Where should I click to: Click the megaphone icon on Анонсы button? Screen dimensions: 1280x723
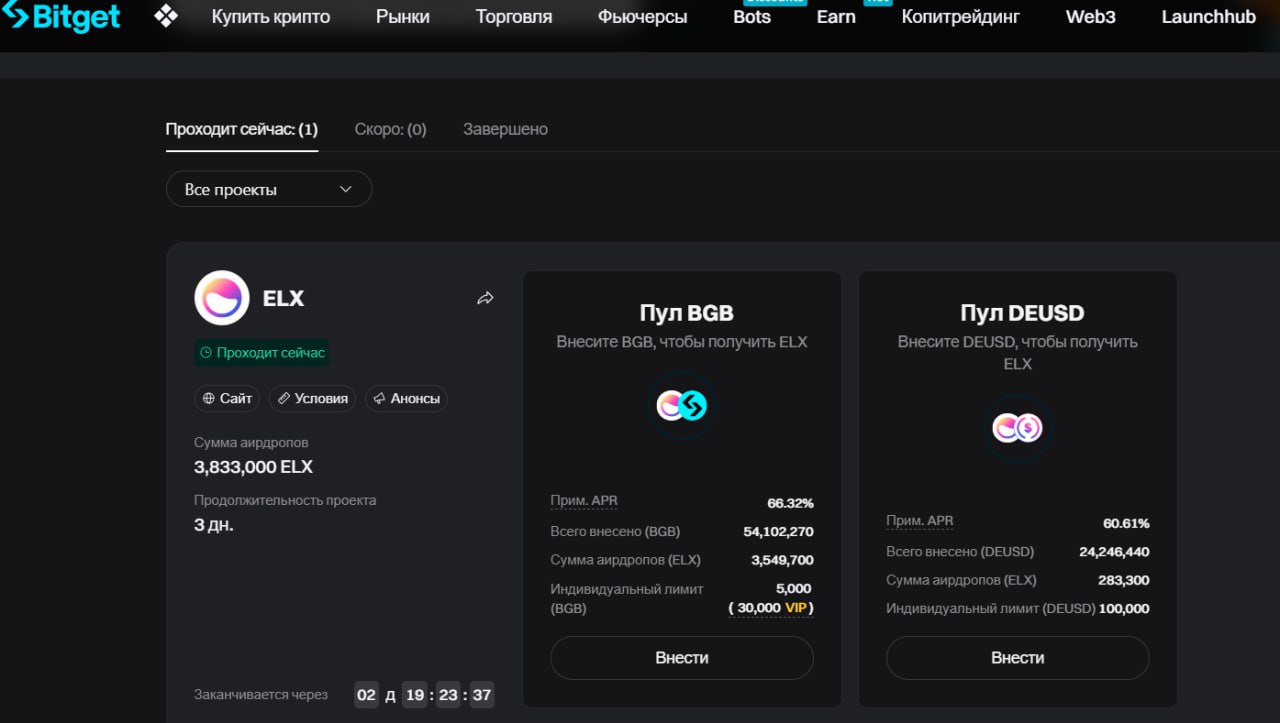[380, 398]
